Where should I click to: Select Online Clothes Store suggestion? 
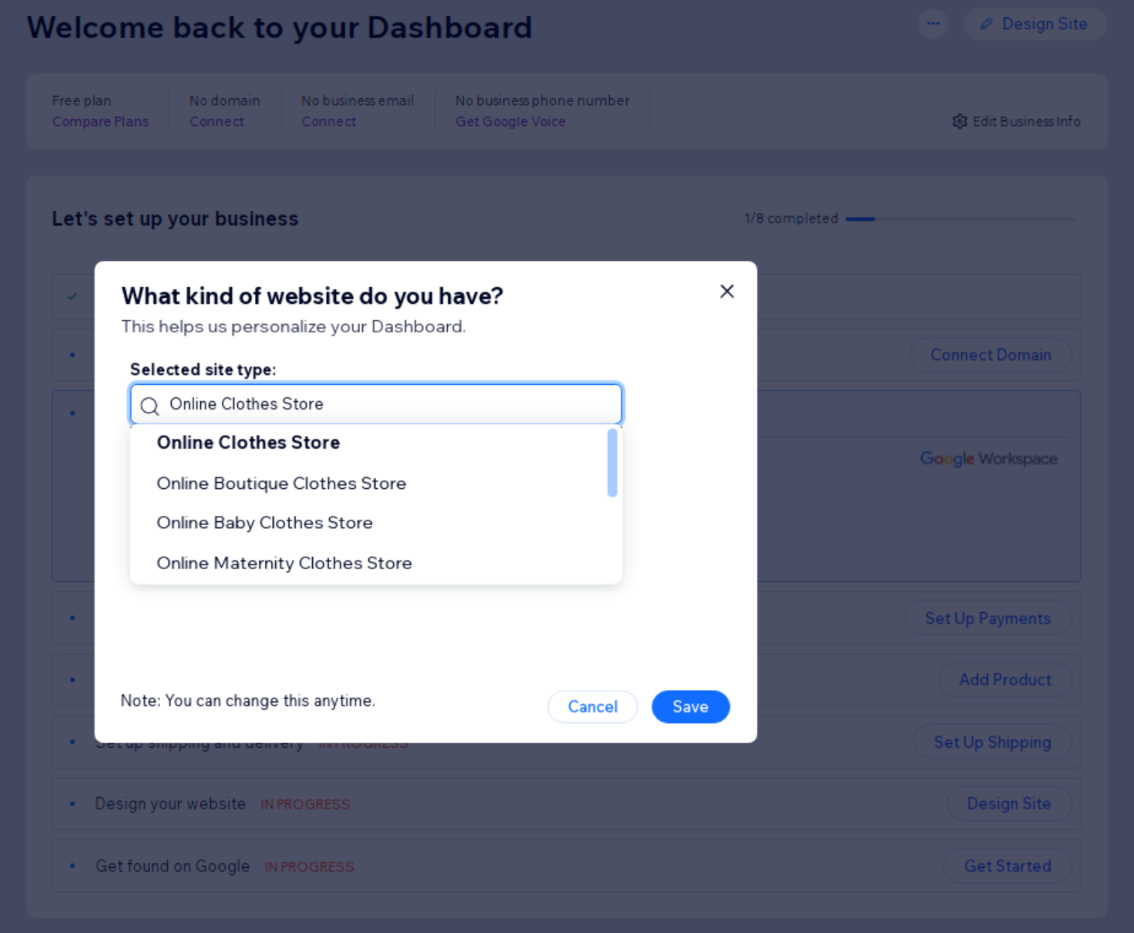click(248, 442)
